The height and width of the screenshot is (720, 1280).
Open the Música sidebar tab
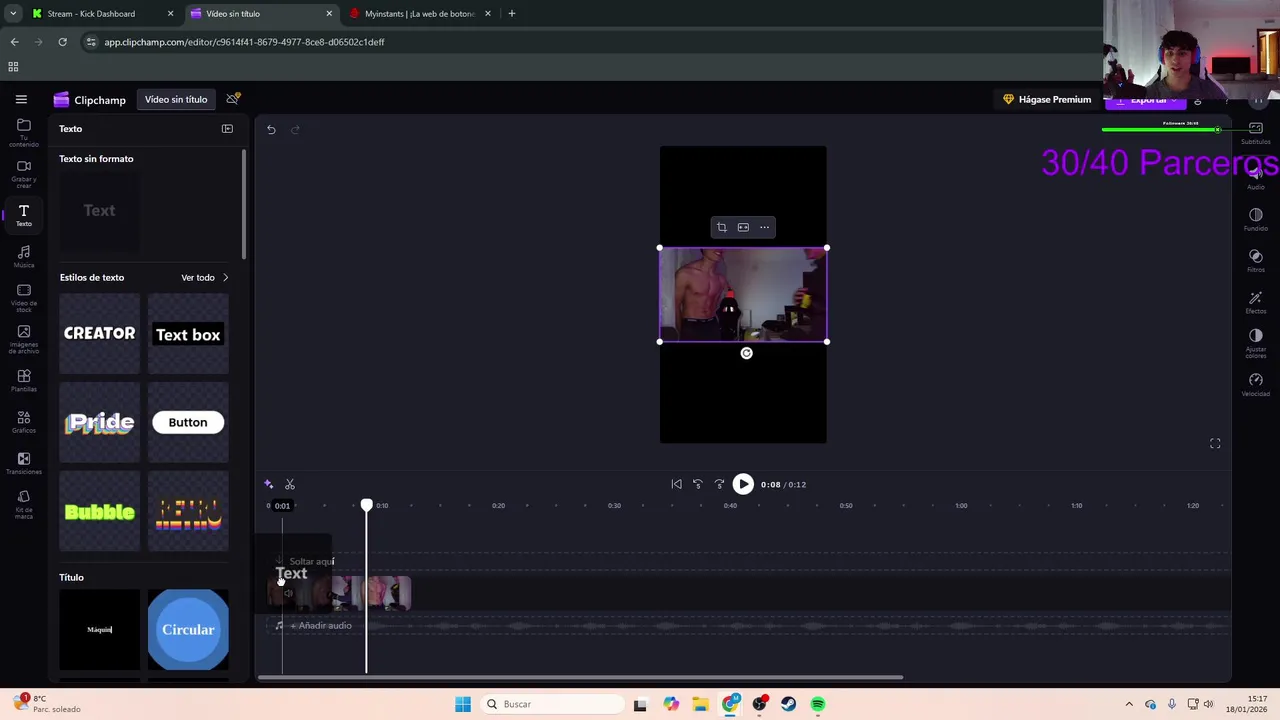coord(24,256)
